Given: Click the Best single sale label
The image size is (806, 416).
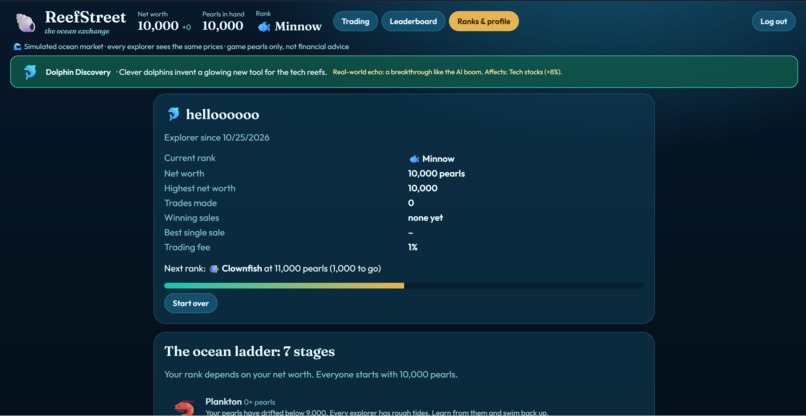Looking at the screenshot, I should (x=194, y=232).
